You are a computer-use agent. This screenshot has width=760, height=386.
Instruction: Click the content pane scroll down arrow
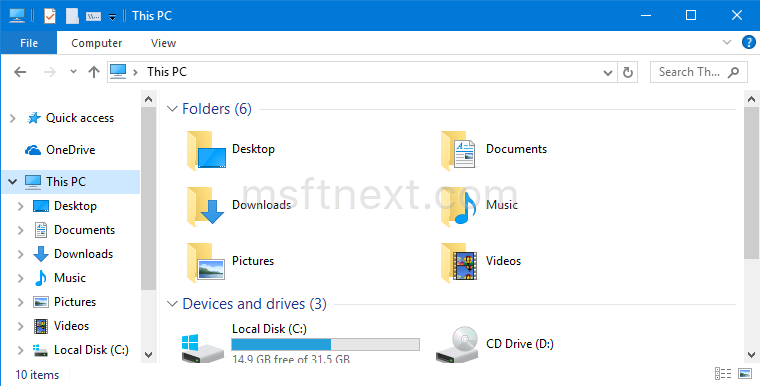coord(751,355)
